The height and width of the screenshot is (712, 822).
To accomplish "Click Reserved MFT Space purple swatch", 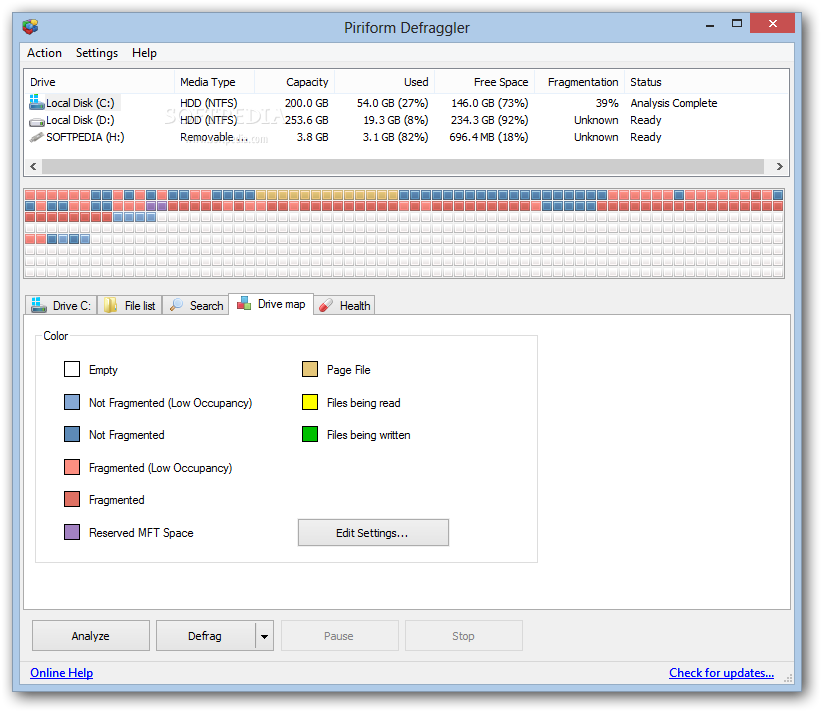I will pos(72,532).
